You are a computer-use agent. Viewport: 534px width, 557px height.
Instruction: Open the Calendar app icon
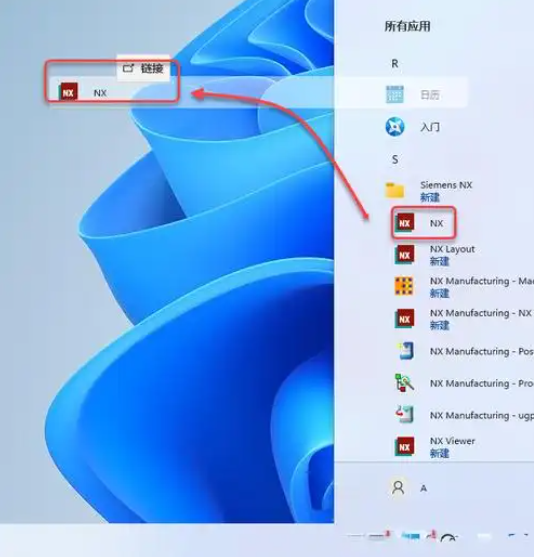coord(395,94)
